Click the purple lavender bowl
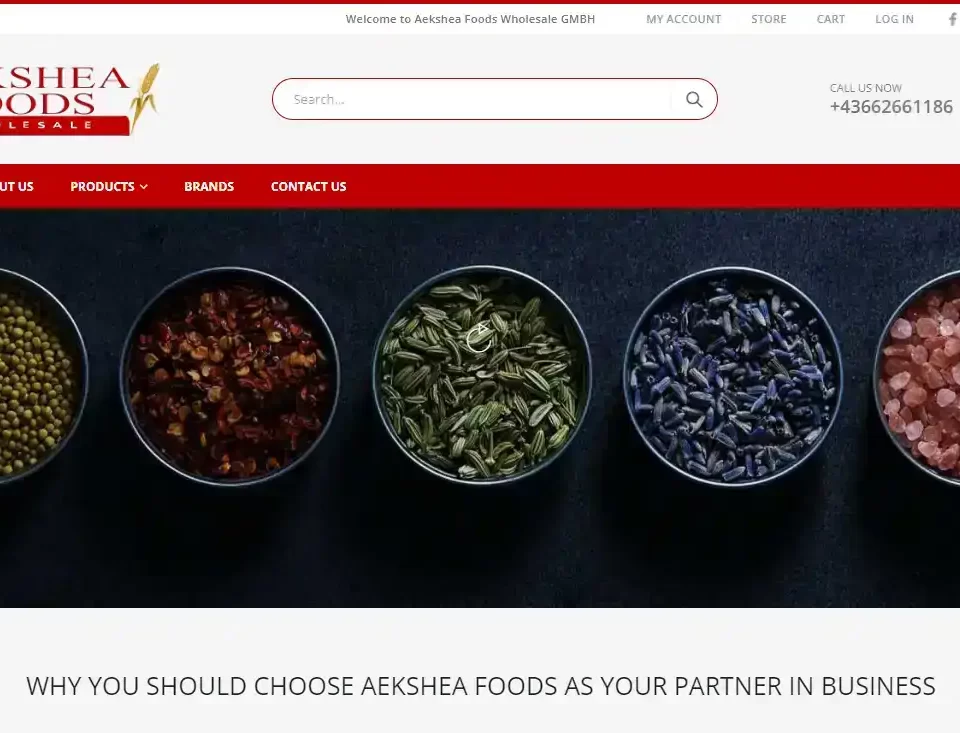 (x=733, y=376)
